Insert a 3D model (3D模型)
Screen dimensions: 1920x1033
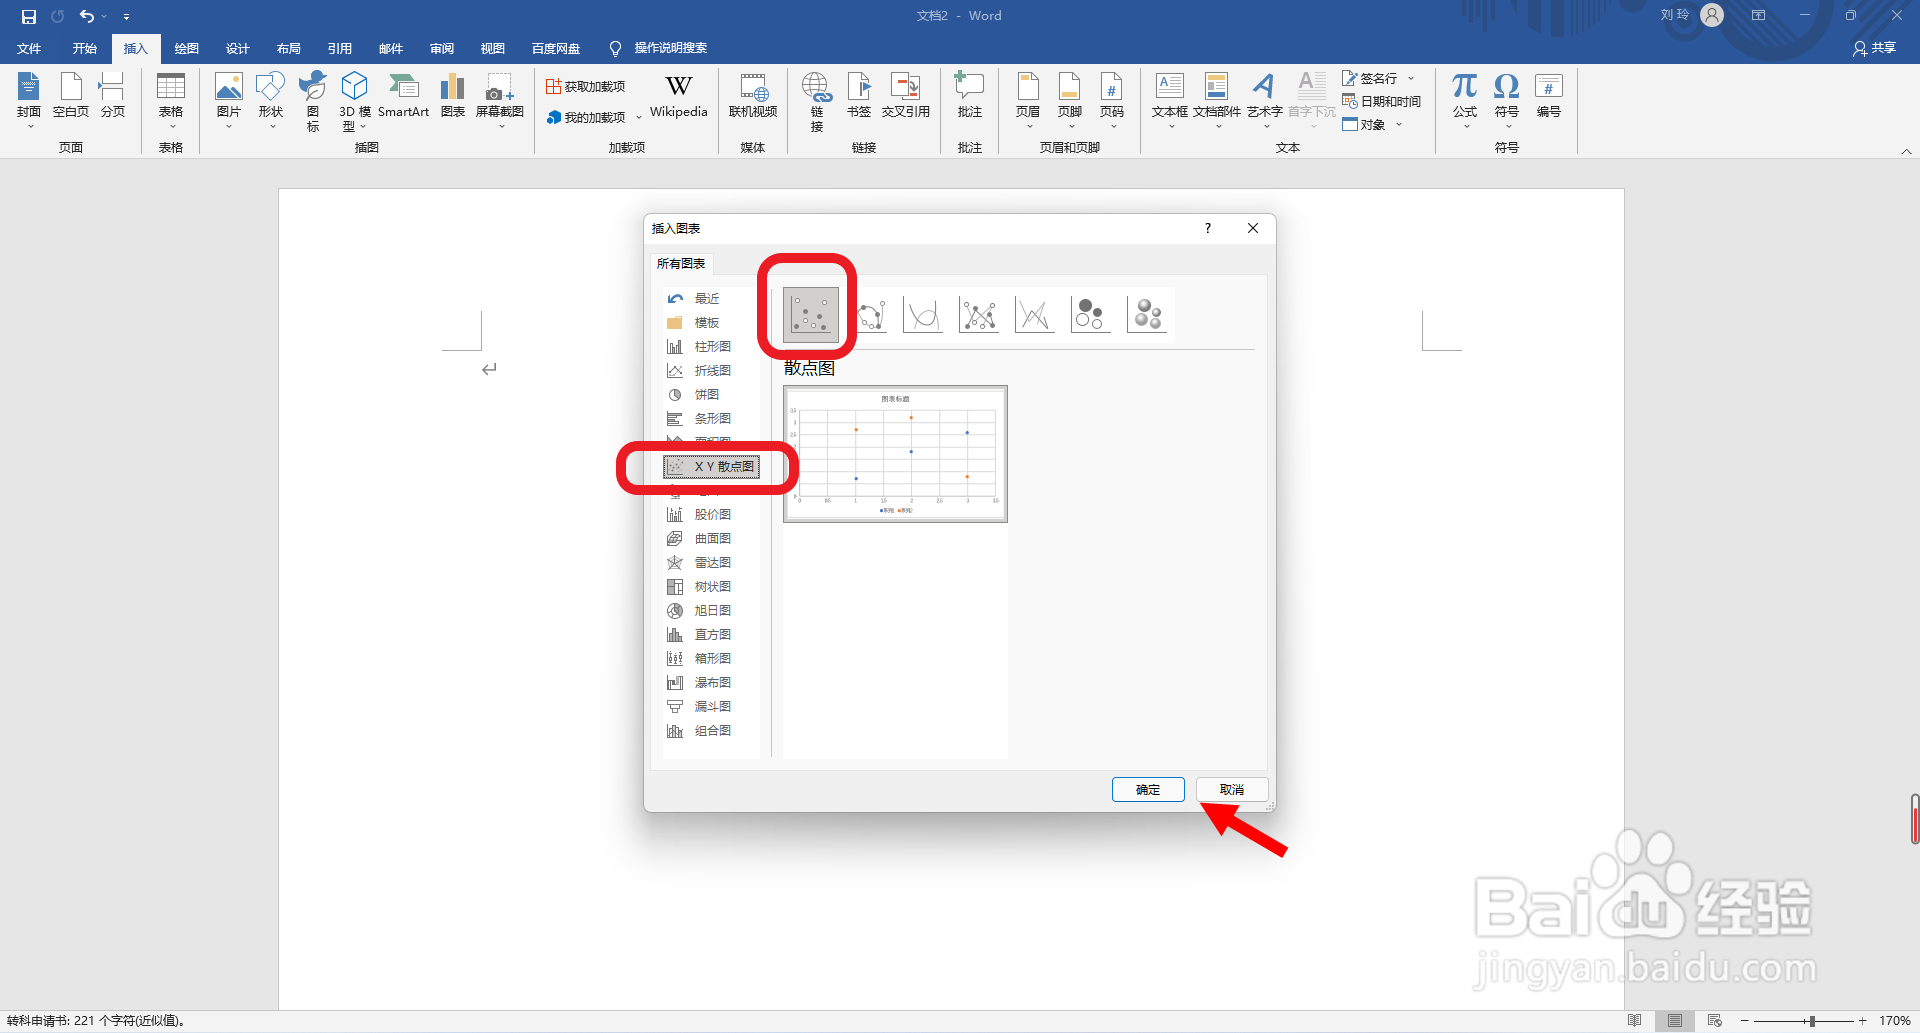pyautogui.click(x=355, y=101)
